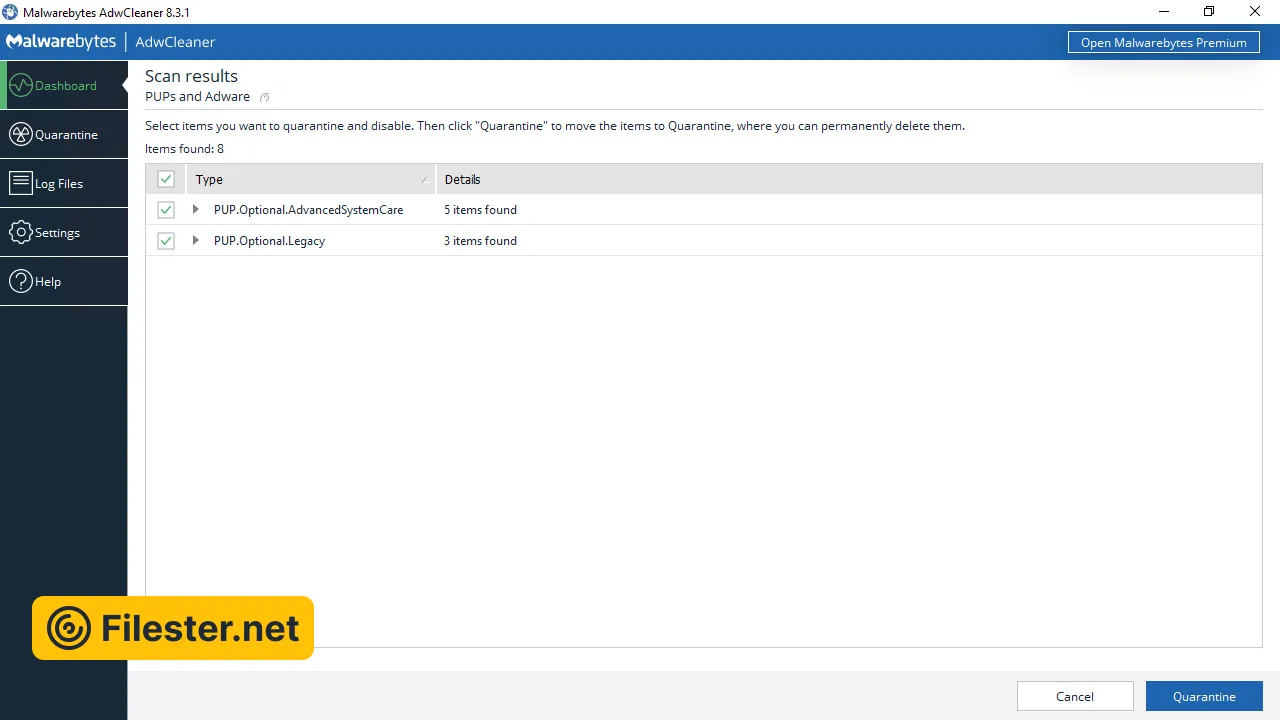
Task: Go to the Log Files sidebar tab
Action: tap(59, 183)
